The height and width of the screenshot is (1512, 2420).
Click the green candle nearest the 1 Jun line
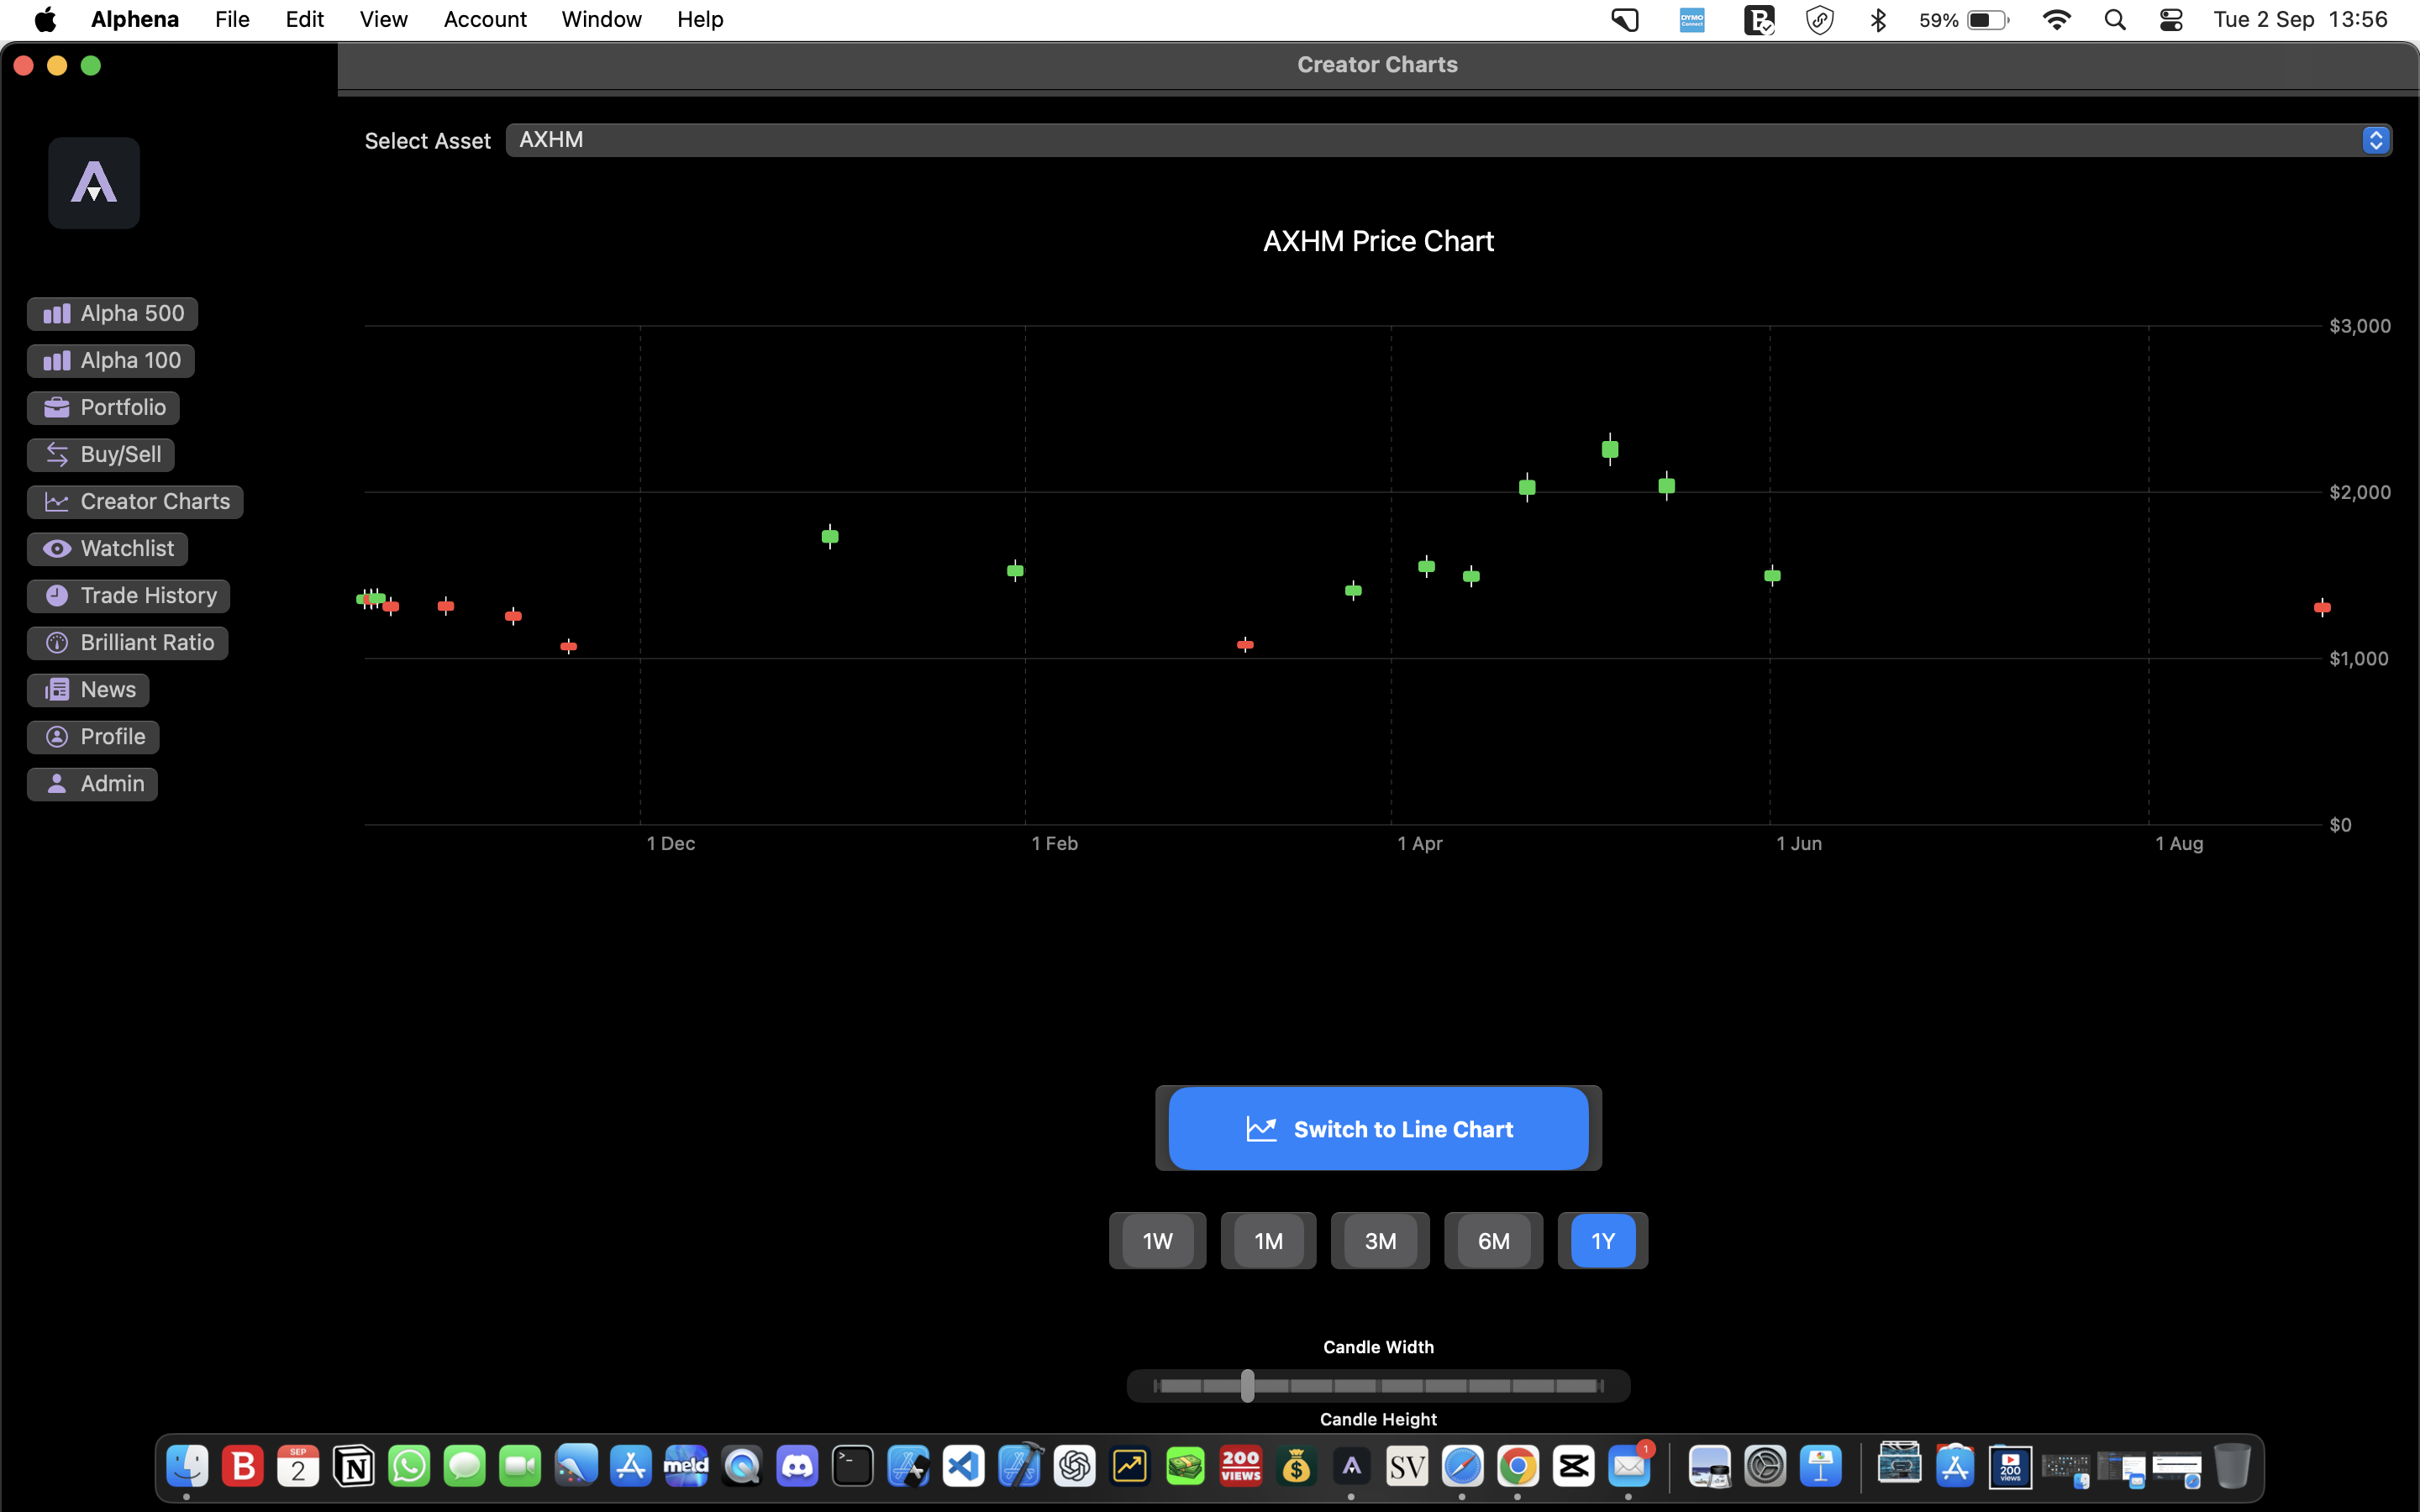(1772, 575)
